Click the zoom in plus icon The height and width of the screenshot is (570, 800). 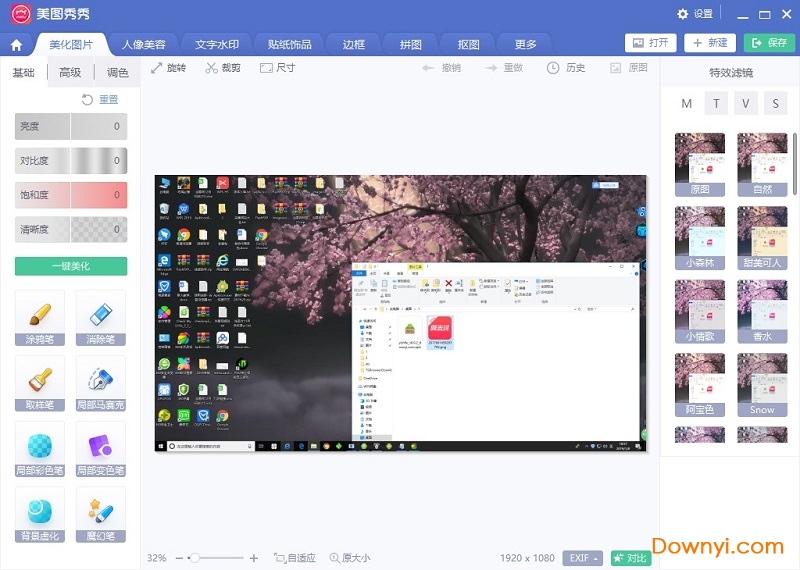point(254,558)
